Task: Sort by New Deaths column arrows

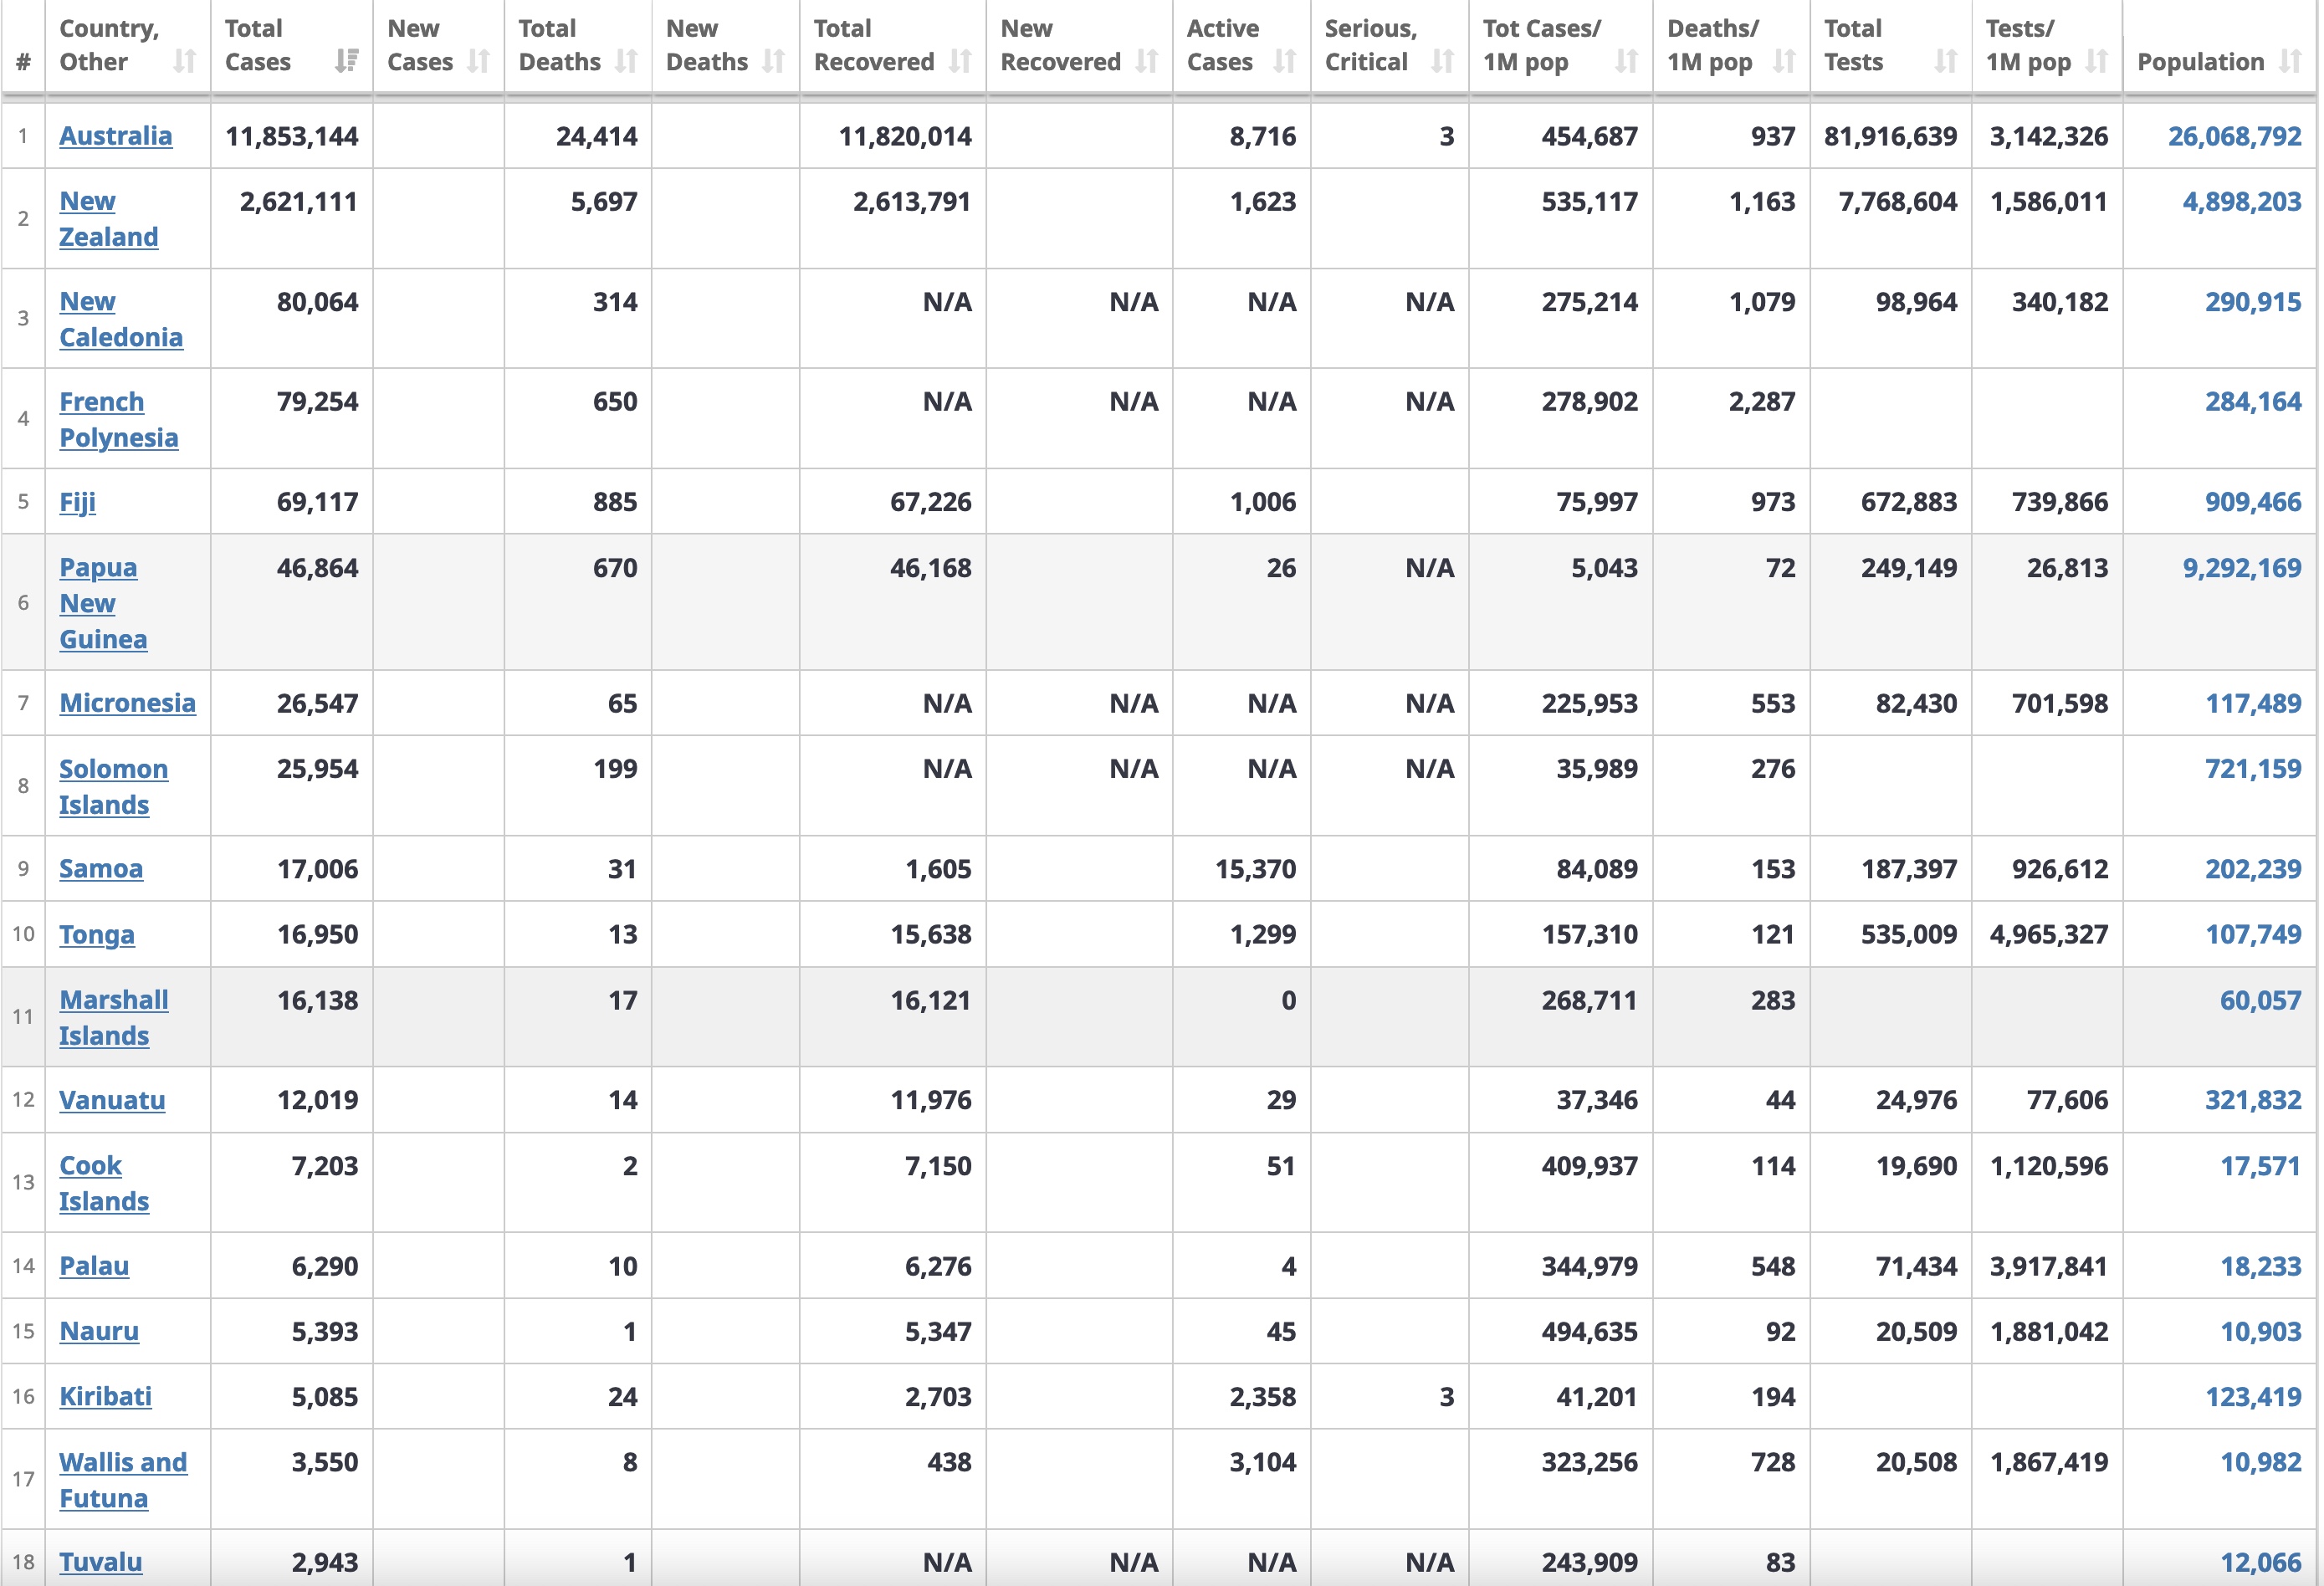Action: pos(773,62)
